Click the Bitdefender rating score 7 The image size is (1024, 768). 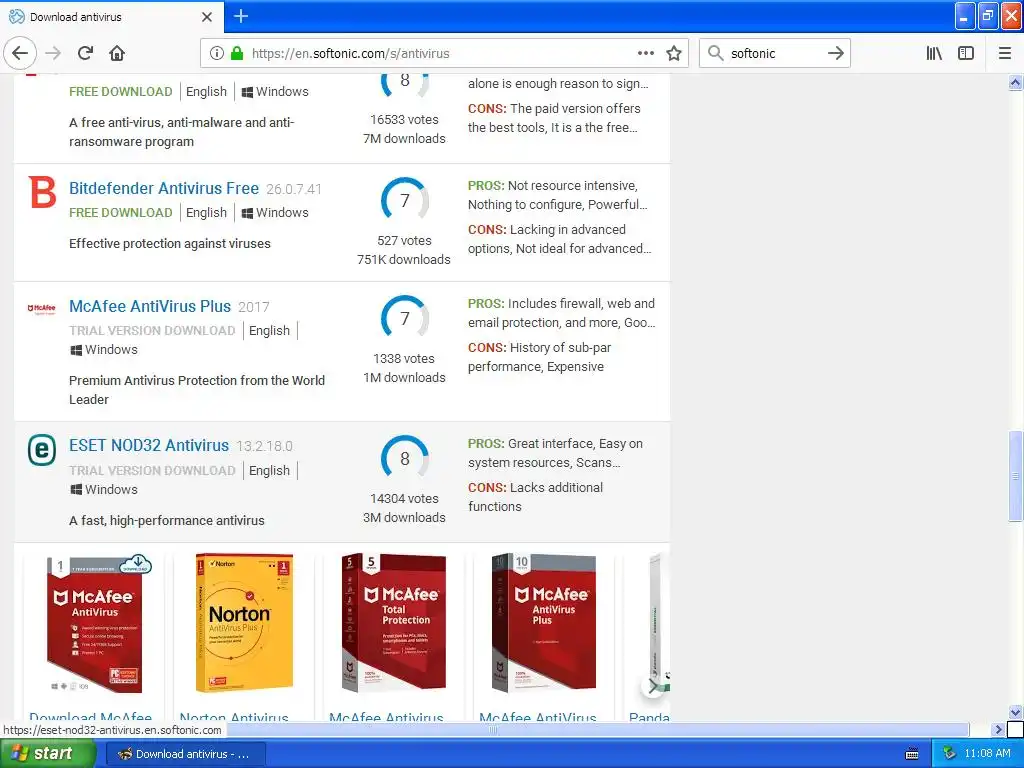pos(405,200)
